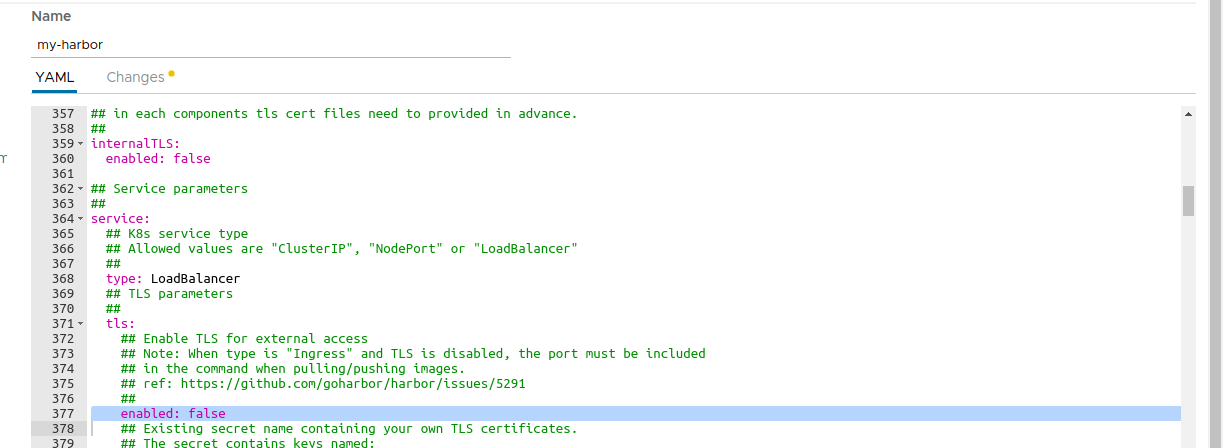
Task: Select line number 378 in the gutter
Action: pyautogui.click(x=62, y=429)
